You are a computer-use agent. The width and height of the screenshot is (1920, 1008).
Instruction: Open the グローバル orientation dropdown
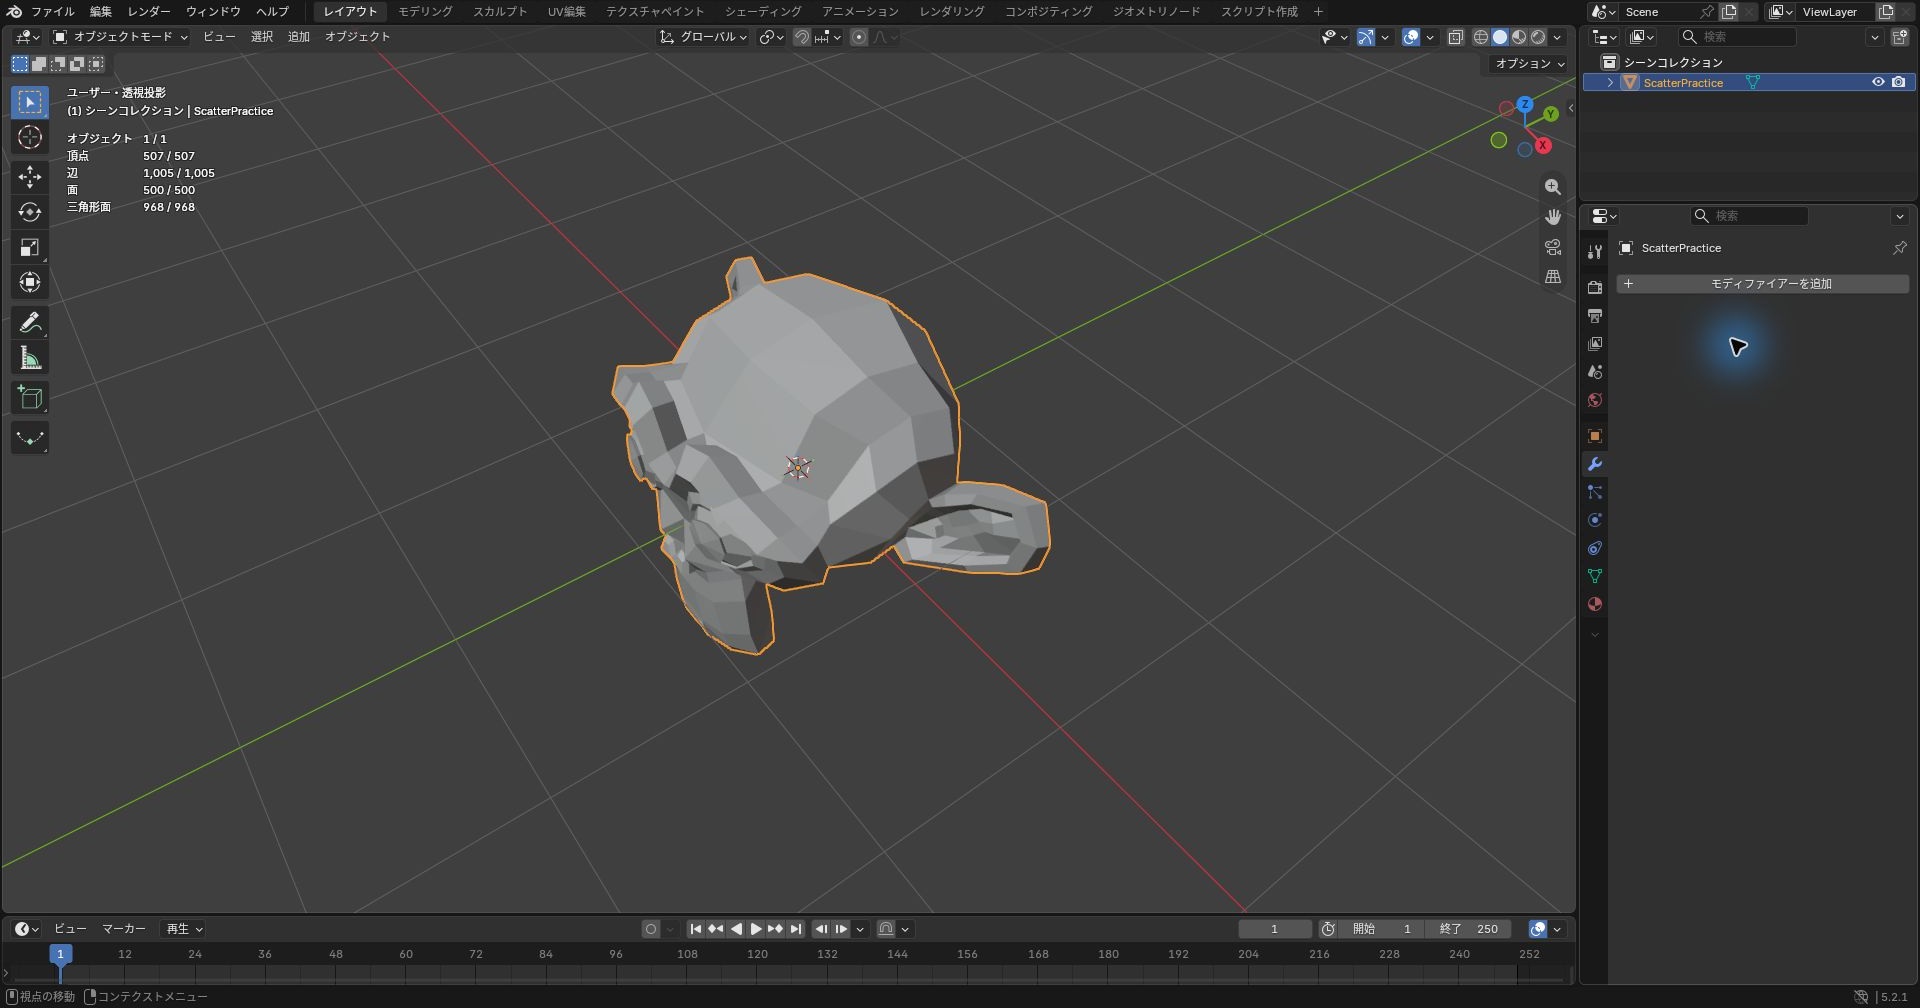point(703,37)
